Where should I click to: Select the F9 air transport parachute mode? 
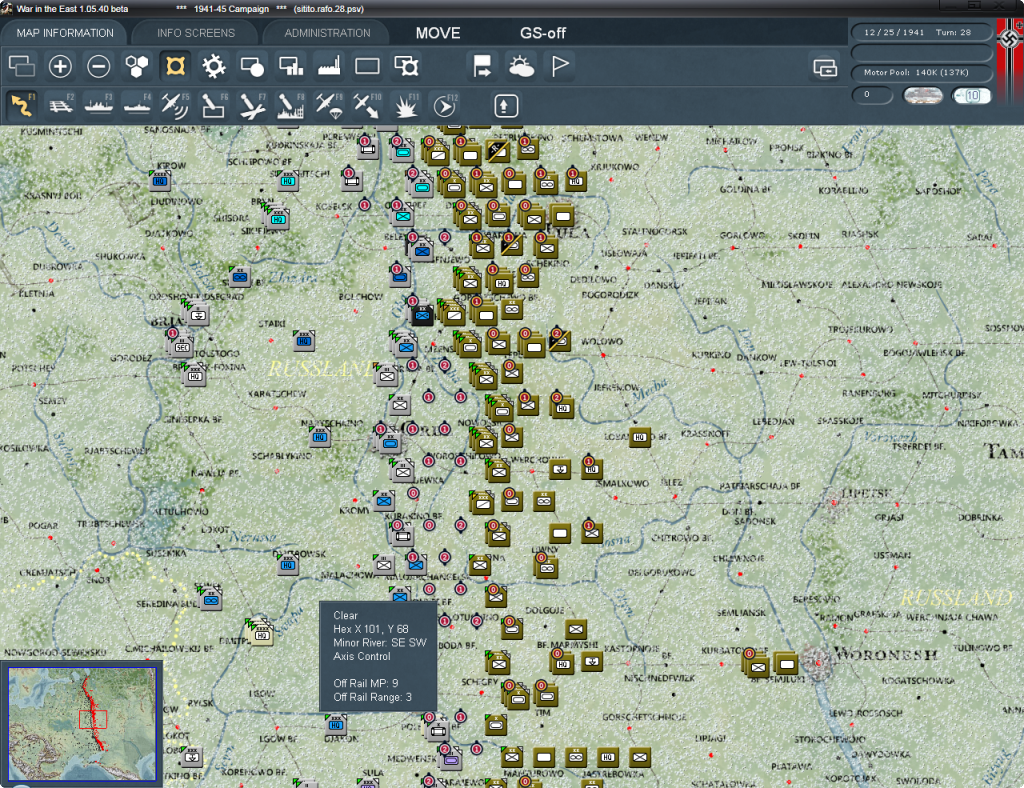[x=329, y=105]
